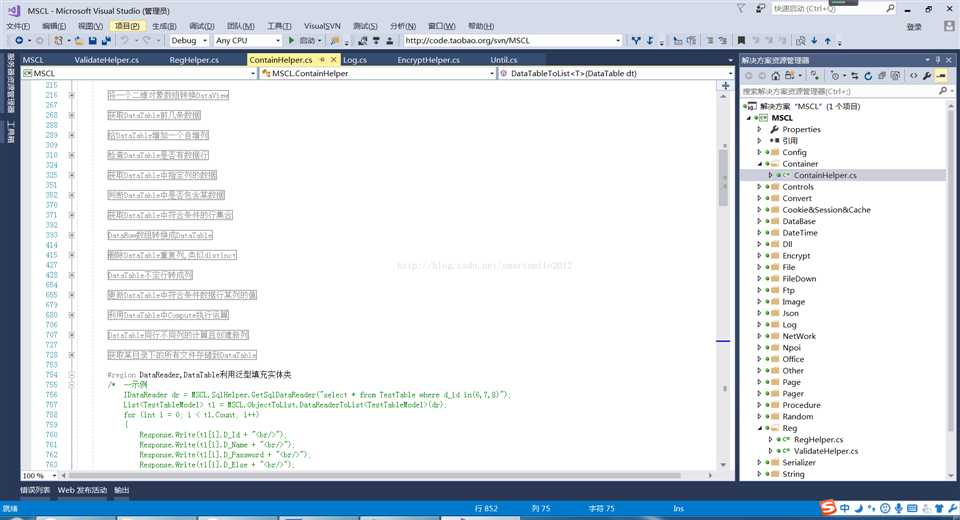Switch to the EncryptHelper.cs tab

(x=429, y=59)
